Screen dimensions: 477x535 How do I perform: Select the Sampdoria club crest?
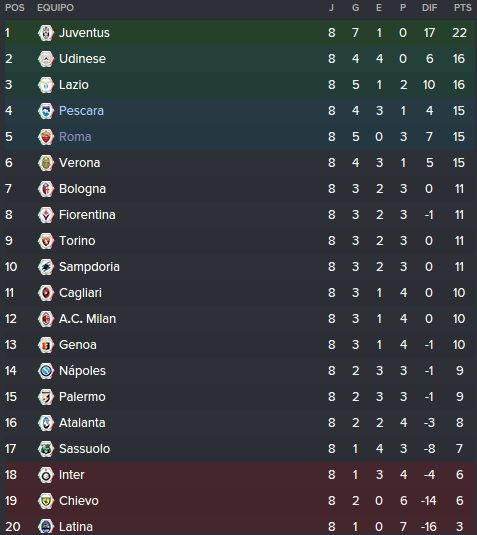(x=46, y=267)
